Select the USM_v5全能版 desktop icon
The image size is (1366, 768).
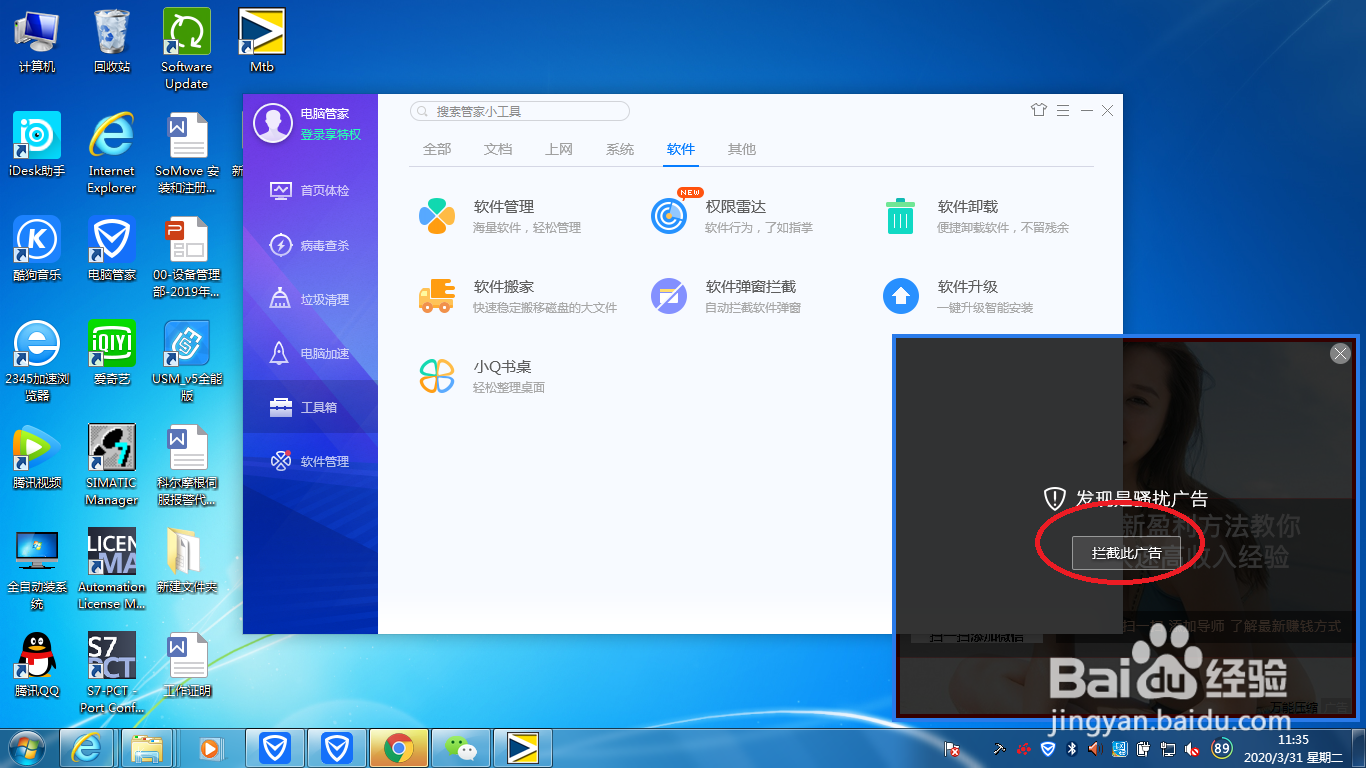click(187, 362)
